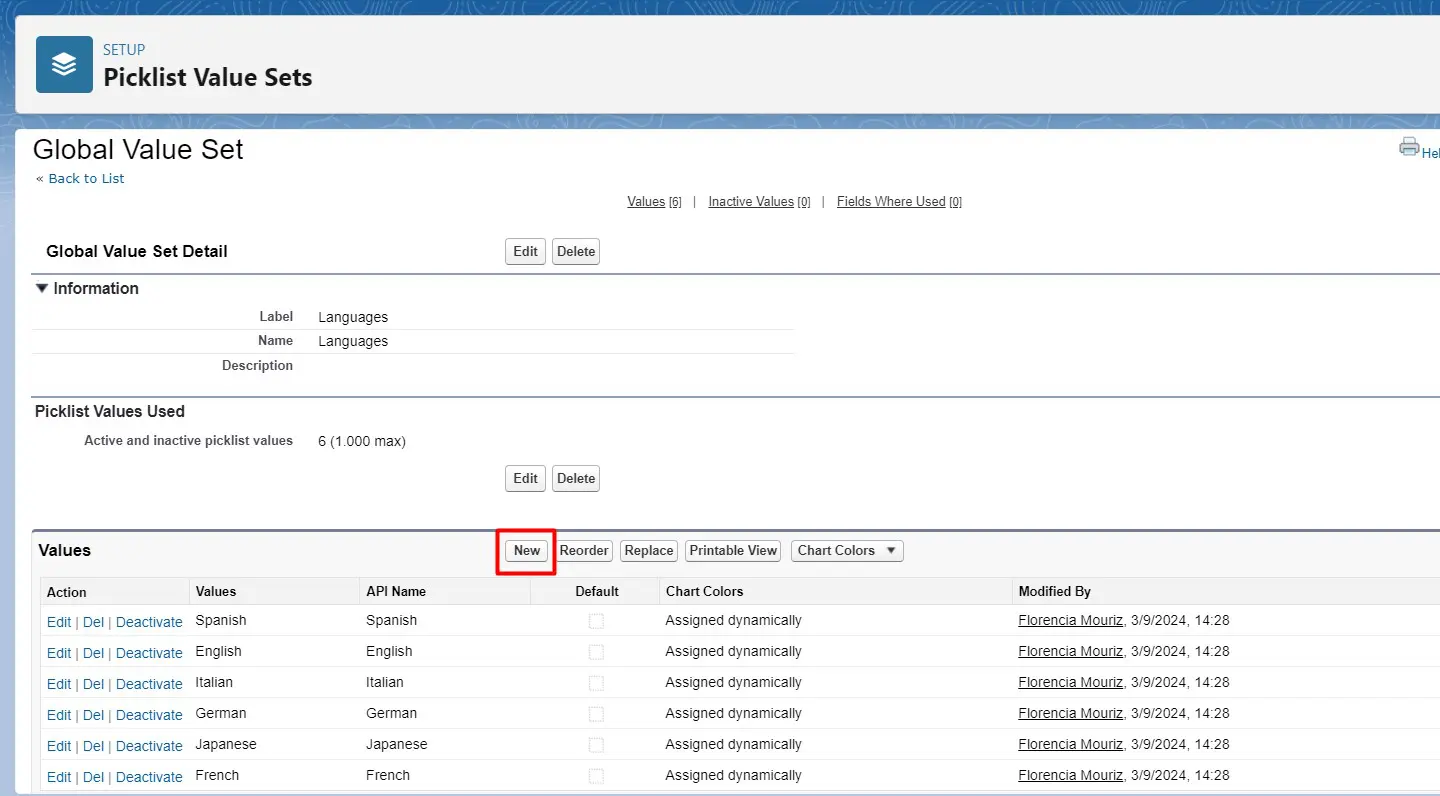1440x796 pixels.
Task: Jump to Inactive Values section link
Action: tap(751, 202)
